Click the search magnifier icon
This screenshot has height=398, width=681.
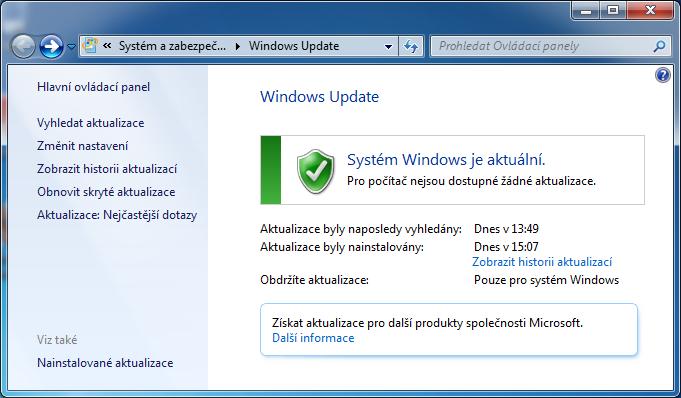click(x=659, y=46)
